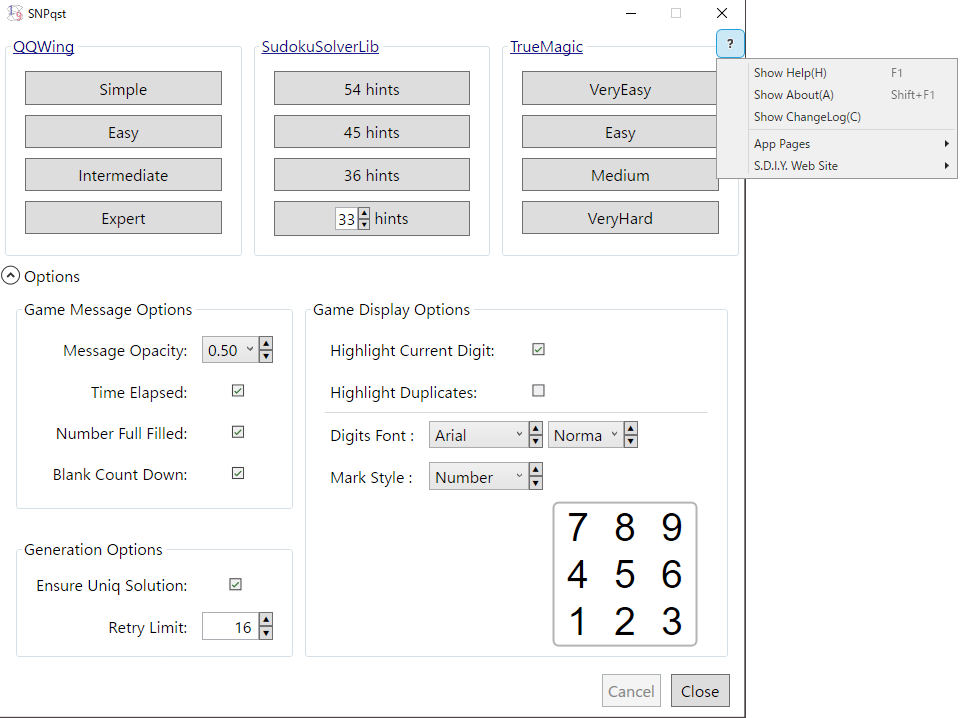The image size is (960, 718).
Task: Click the Close button at bottom
Action: [700, 691]
